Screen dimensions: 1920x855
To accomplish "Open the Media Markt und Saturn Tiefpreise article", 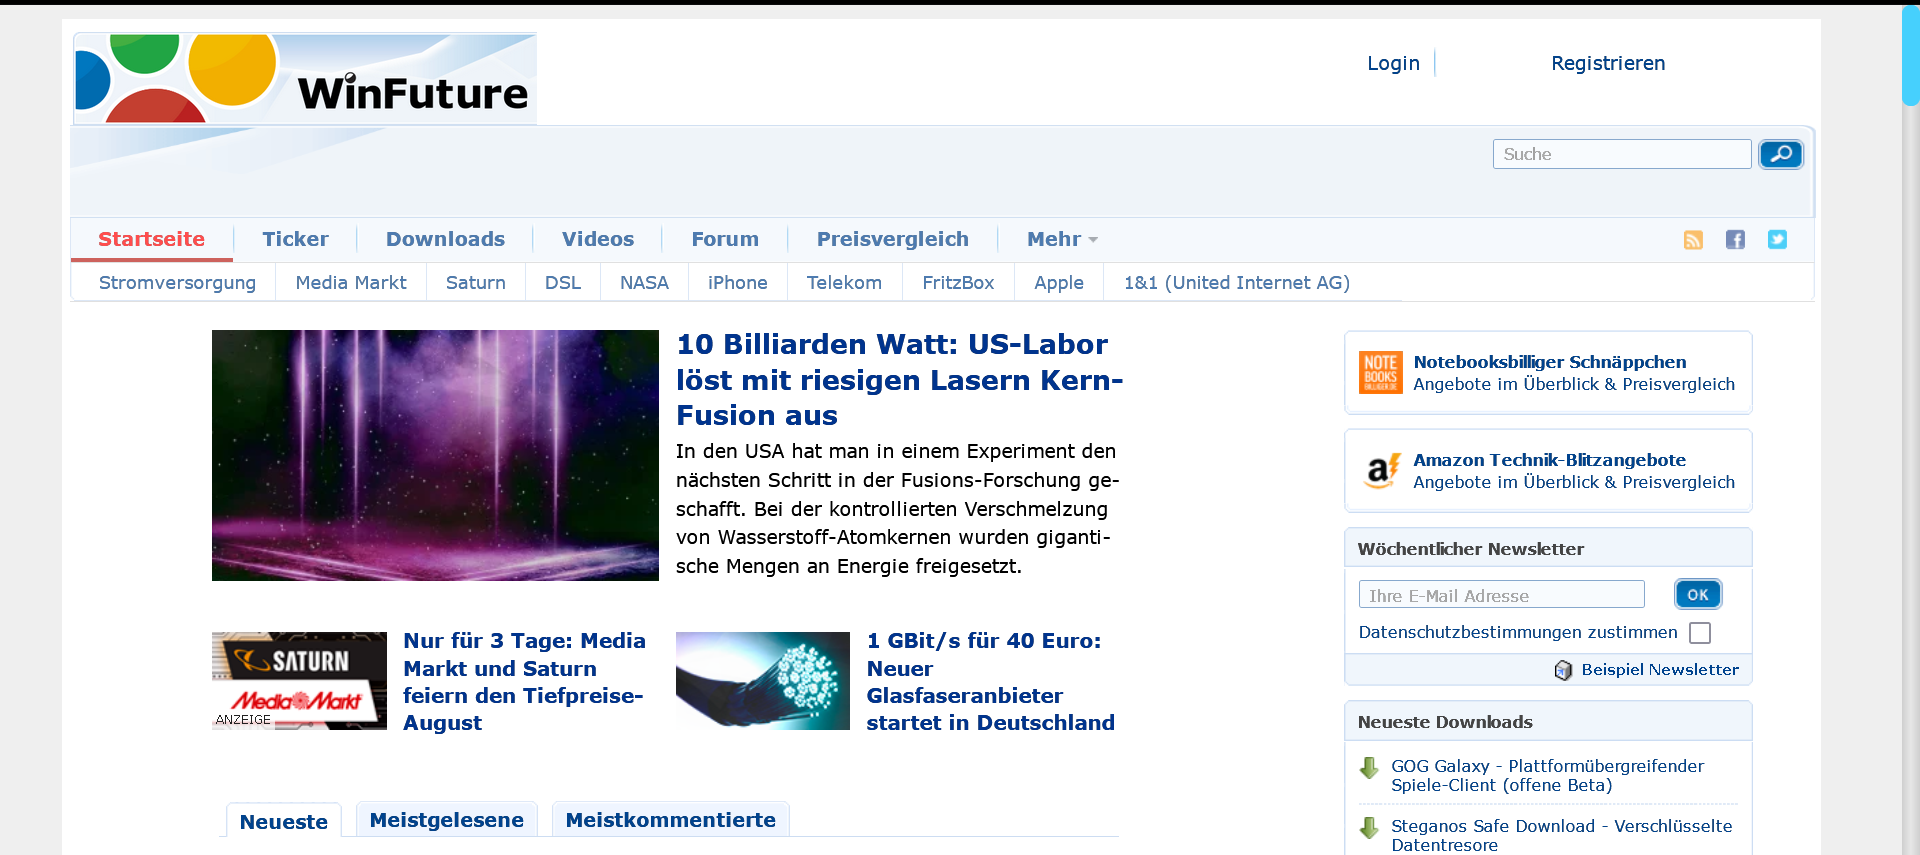I will pyautogui.click(x=524, y=681).
